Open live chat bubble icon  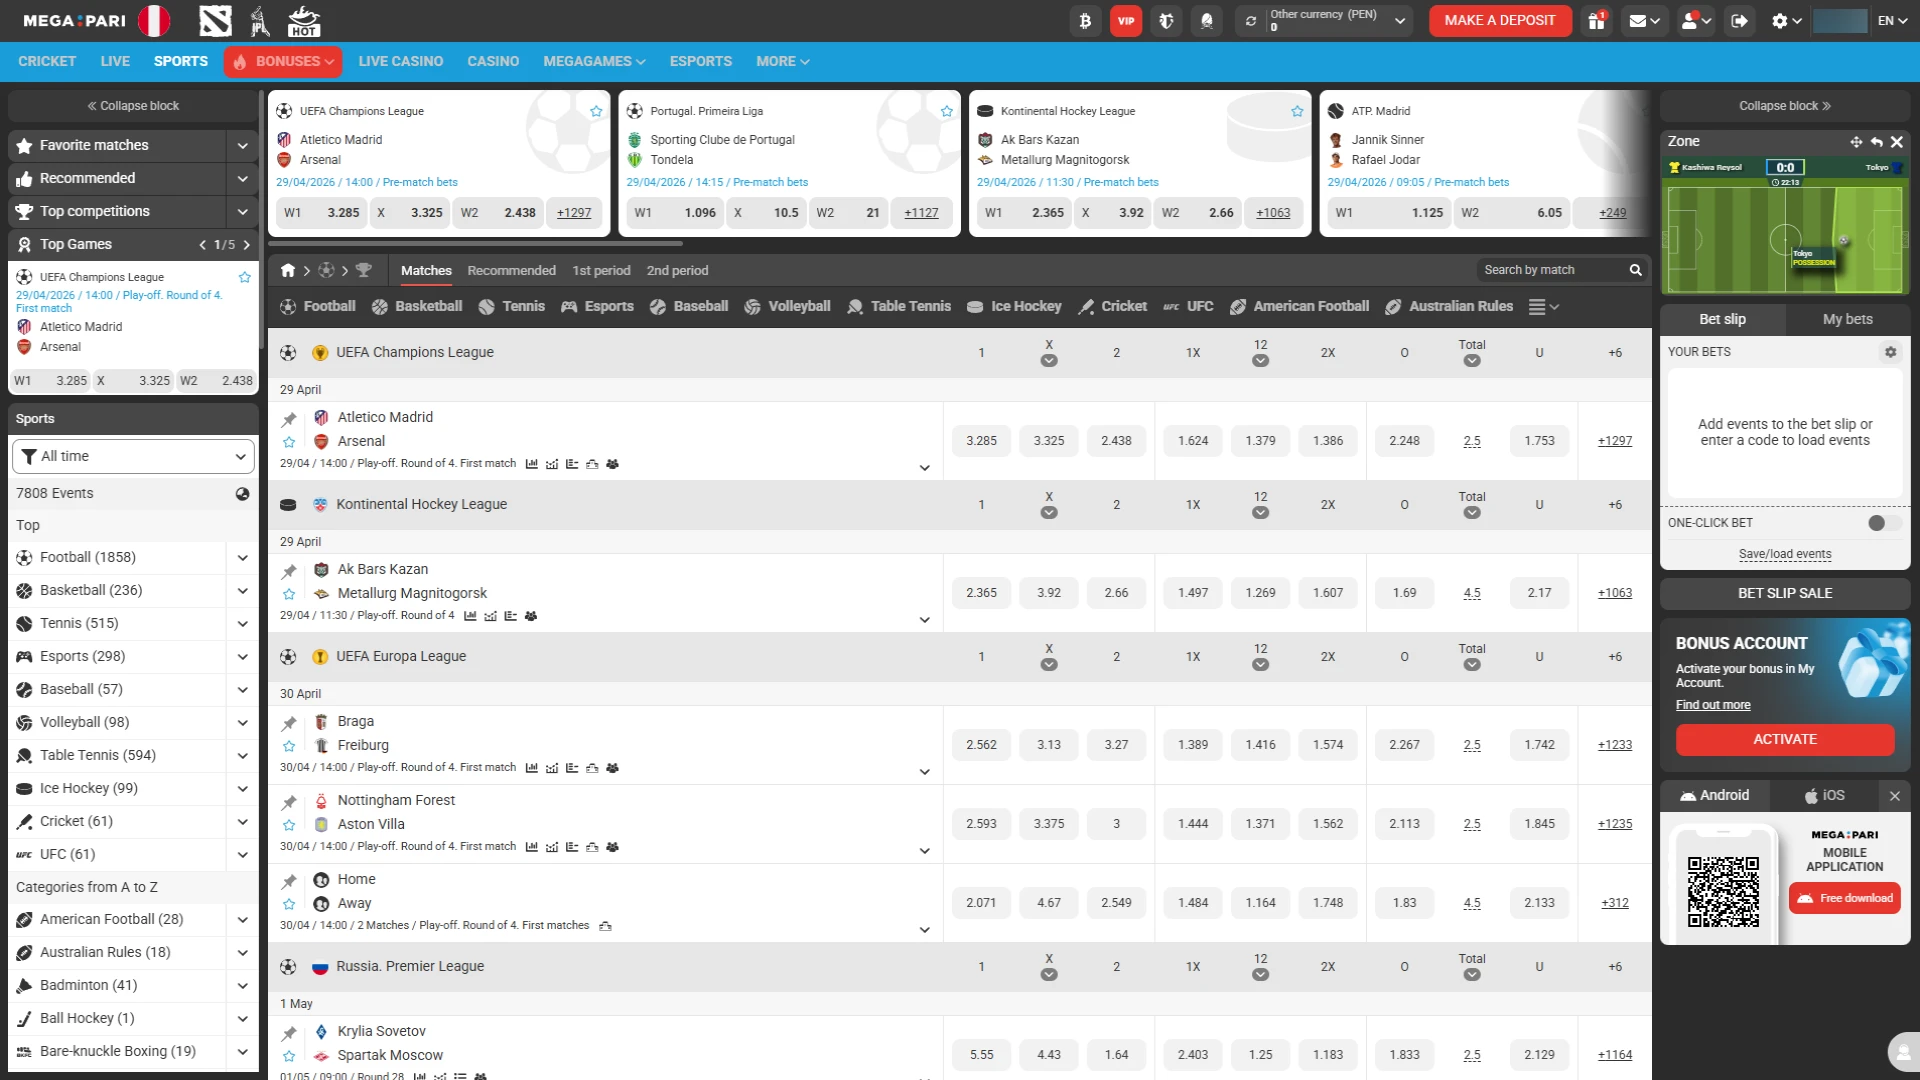pyautogui.click(x=1903, y=1052)
